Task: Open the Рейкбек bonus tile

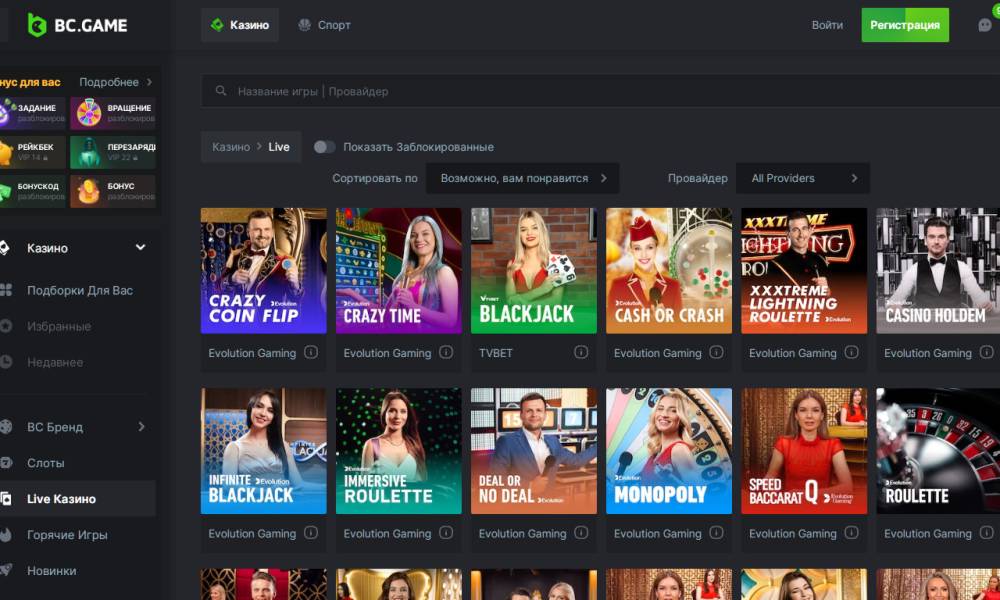Action: (x=32, y=152)
